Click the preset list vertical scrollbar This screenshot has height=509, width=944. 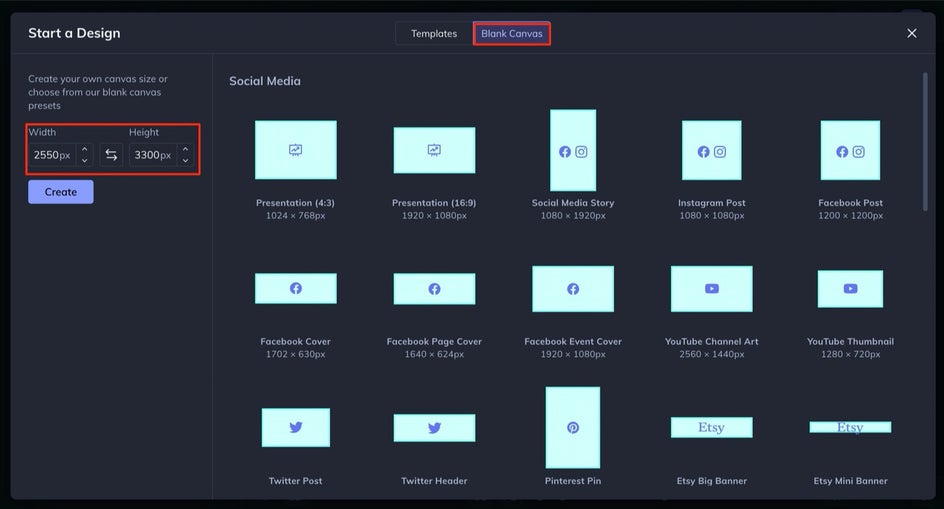click(x=925, y=142)
